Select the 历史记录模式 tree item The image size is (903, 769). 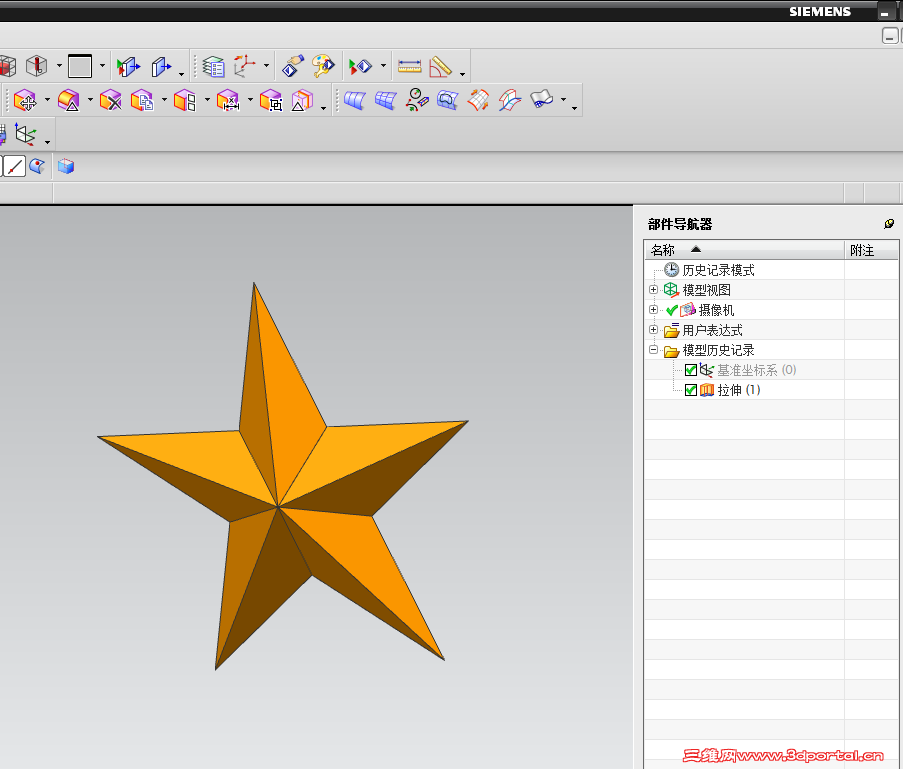718,270
